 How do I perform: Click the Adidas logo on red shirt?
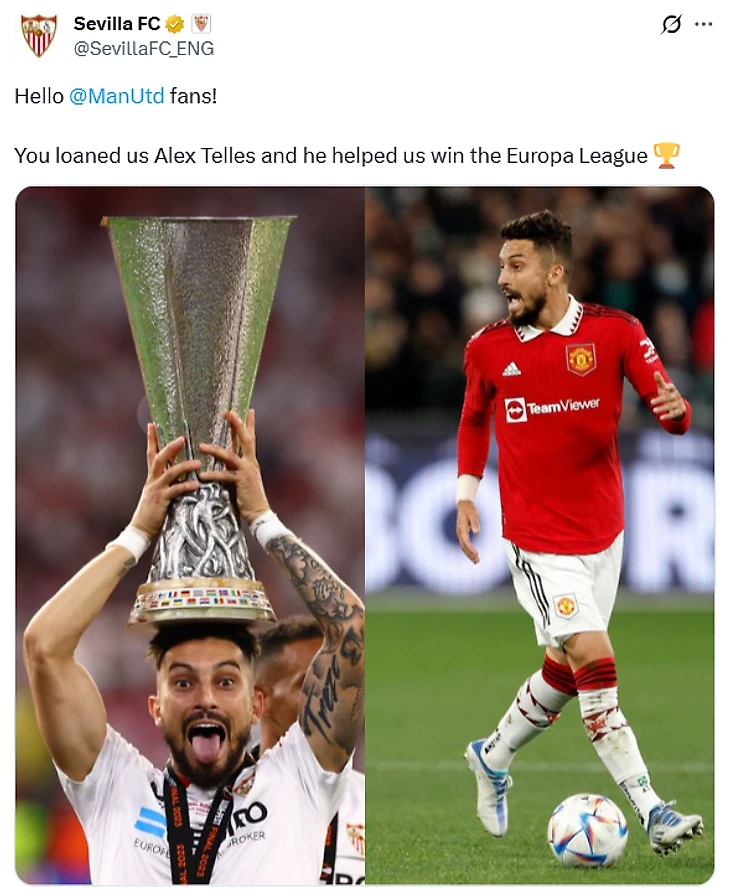(x=511, y=369)
